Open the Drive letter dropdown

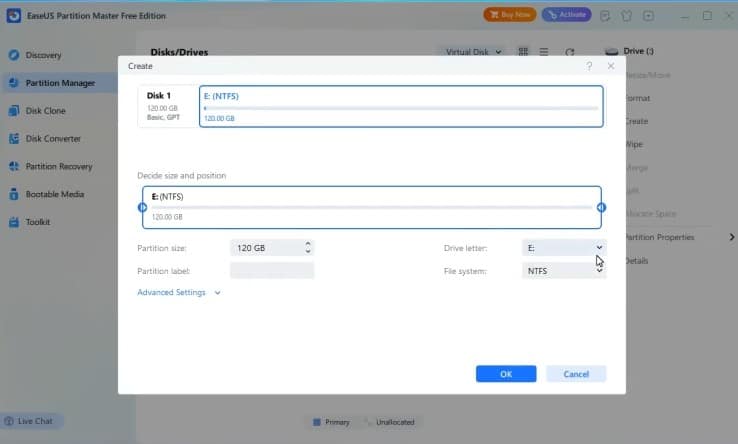click(564, 248)
